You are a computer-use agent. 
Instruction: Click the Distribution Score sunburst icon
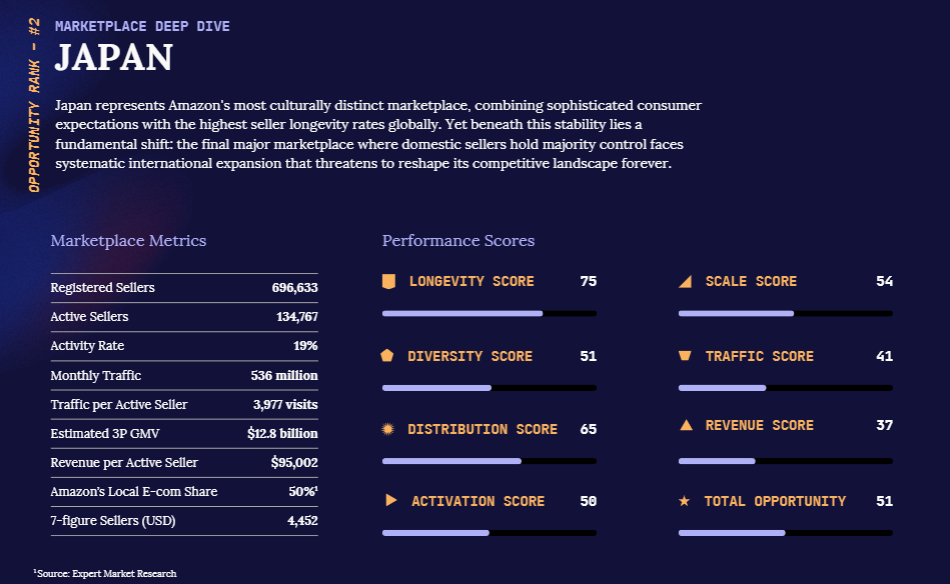pos(388,429)
